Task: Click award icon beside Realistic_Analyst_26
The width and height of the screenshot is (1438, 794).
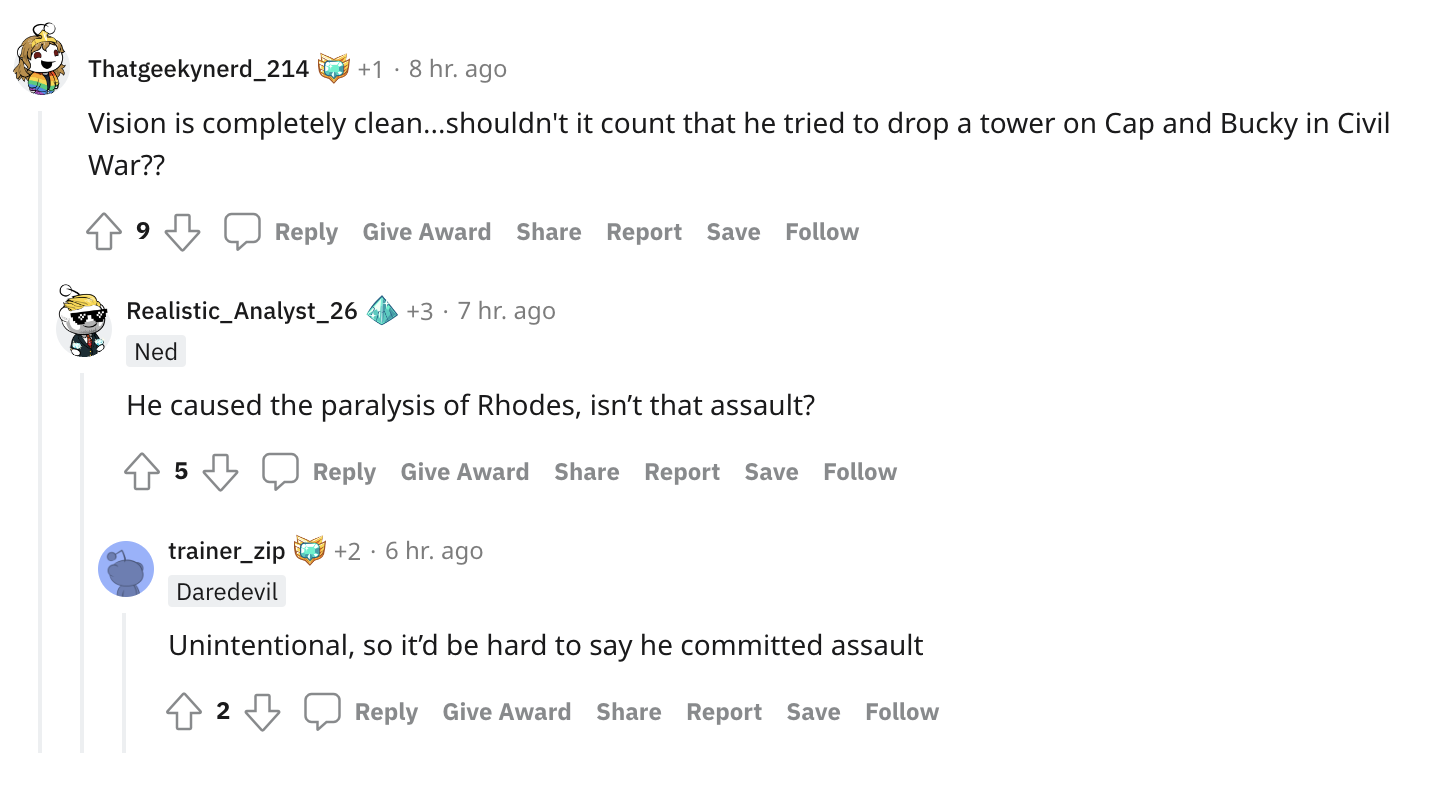Action: (x=382, y=310)
